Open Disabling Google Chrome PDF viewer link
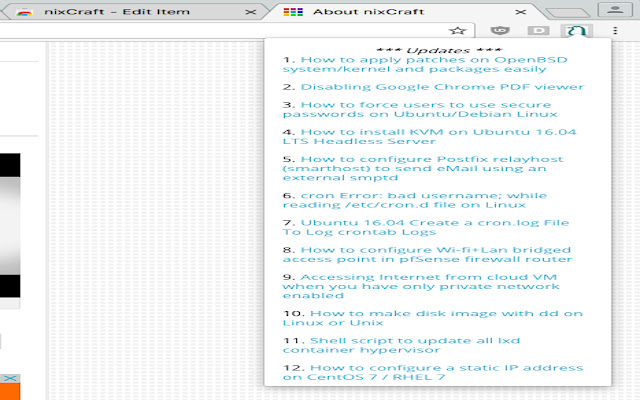 (442, 87)
